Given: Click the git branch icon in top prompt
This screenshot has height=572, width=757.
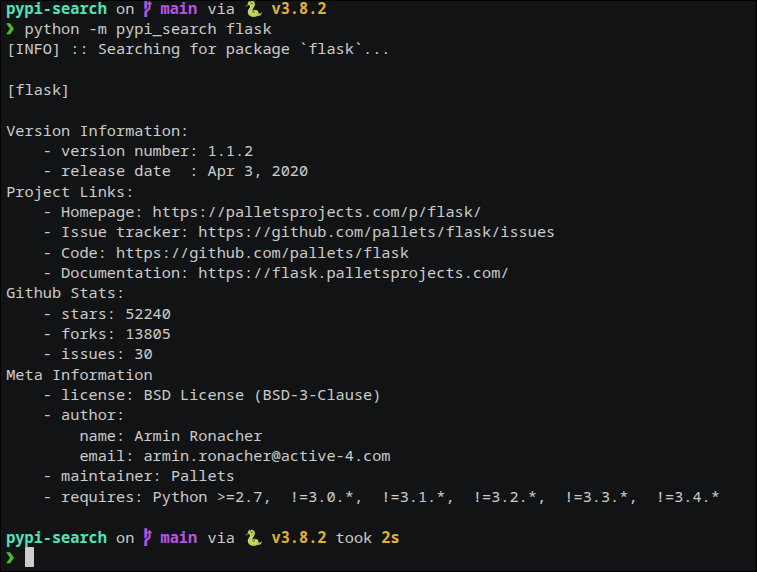Looking at the screenshot, I should pos(148,9).
